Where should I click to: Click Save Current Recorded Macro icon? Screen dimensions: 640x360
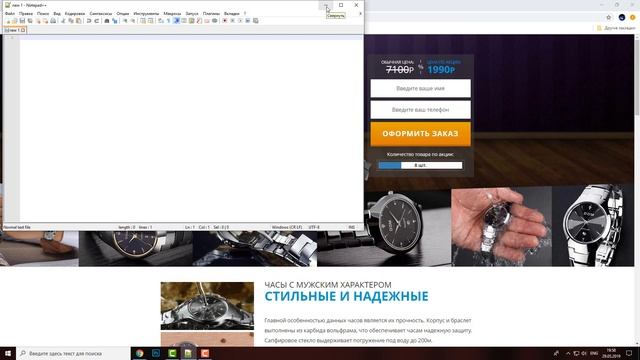(256, 21)
